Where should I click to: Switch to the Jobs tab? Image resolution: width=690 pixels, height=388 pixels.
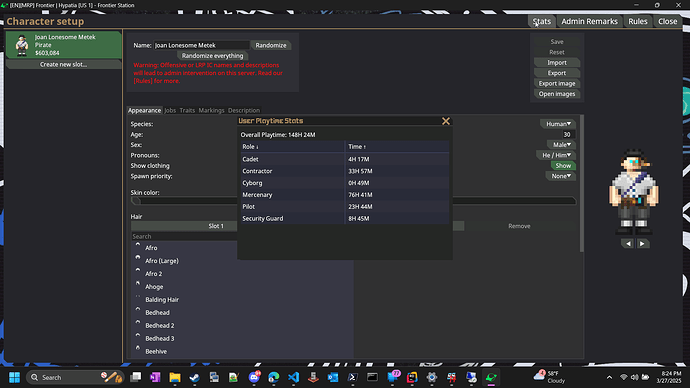pyautogui.click(x=170, y=110)
